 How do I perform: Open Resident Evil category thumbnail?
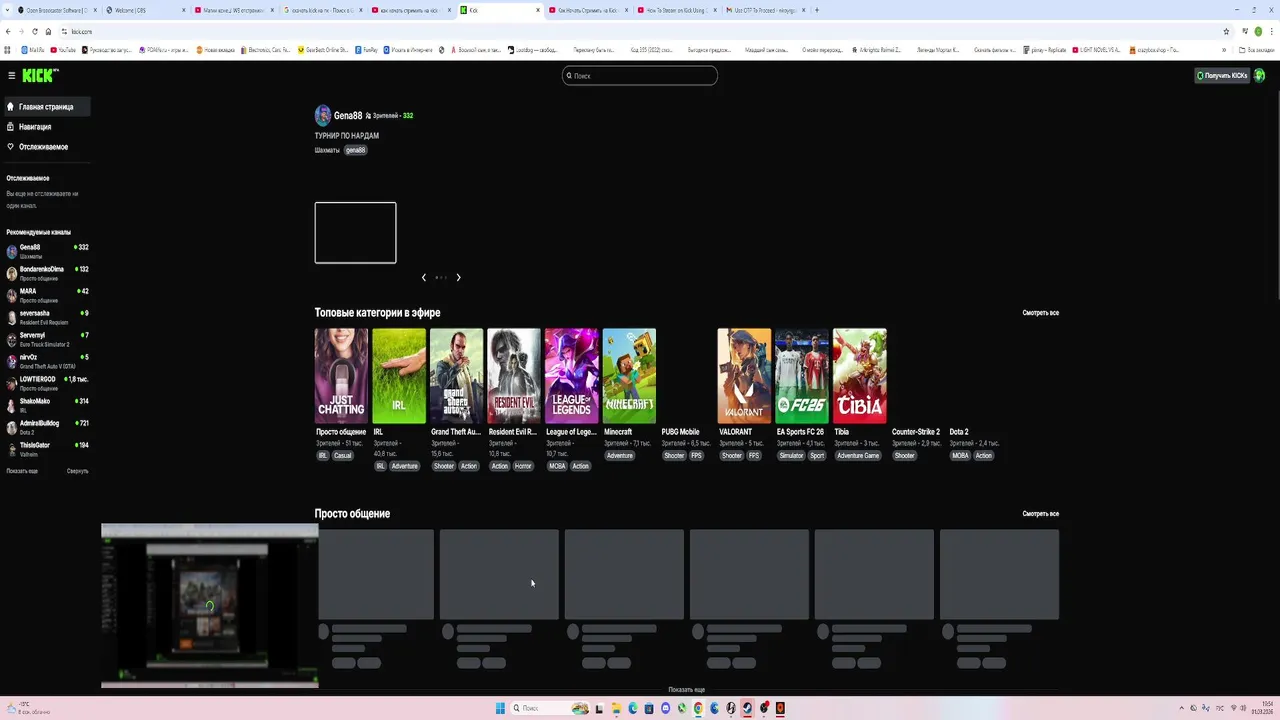pyautogui.click(x=514, y=376)
